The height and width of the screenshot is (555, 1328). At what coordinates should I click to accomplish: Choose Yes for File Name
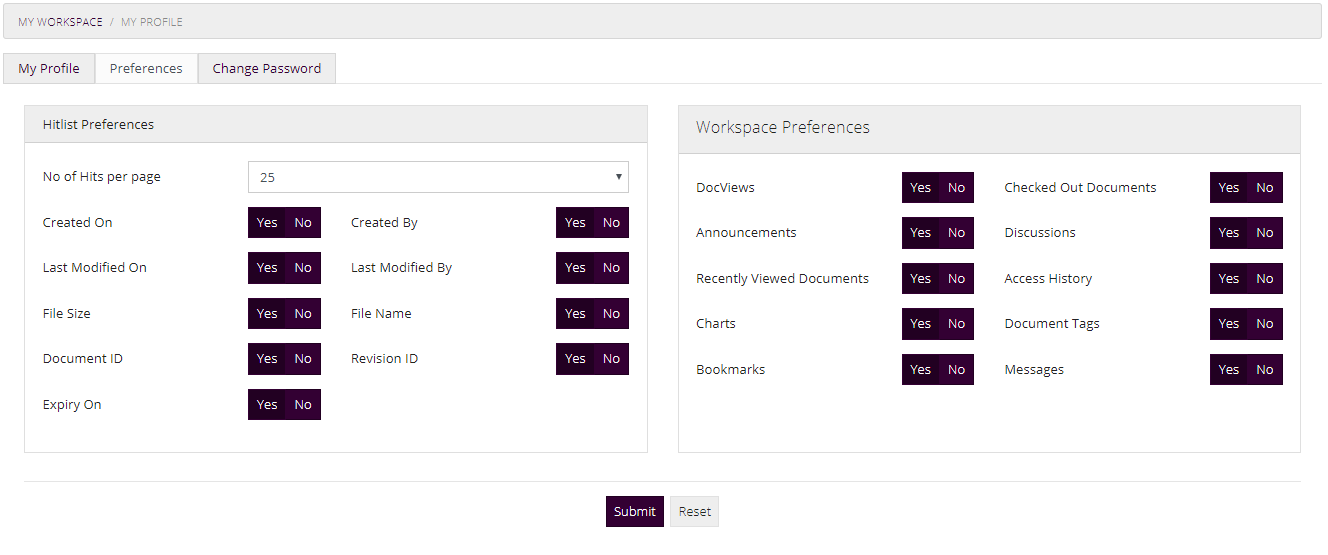tap(575, 314)
